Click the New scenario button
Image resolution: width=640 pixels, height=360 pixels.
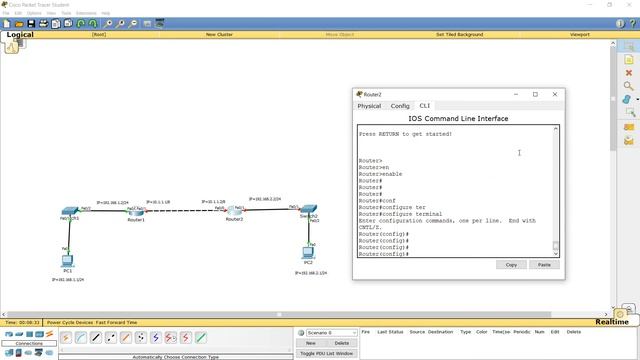(x=311, y=343)
